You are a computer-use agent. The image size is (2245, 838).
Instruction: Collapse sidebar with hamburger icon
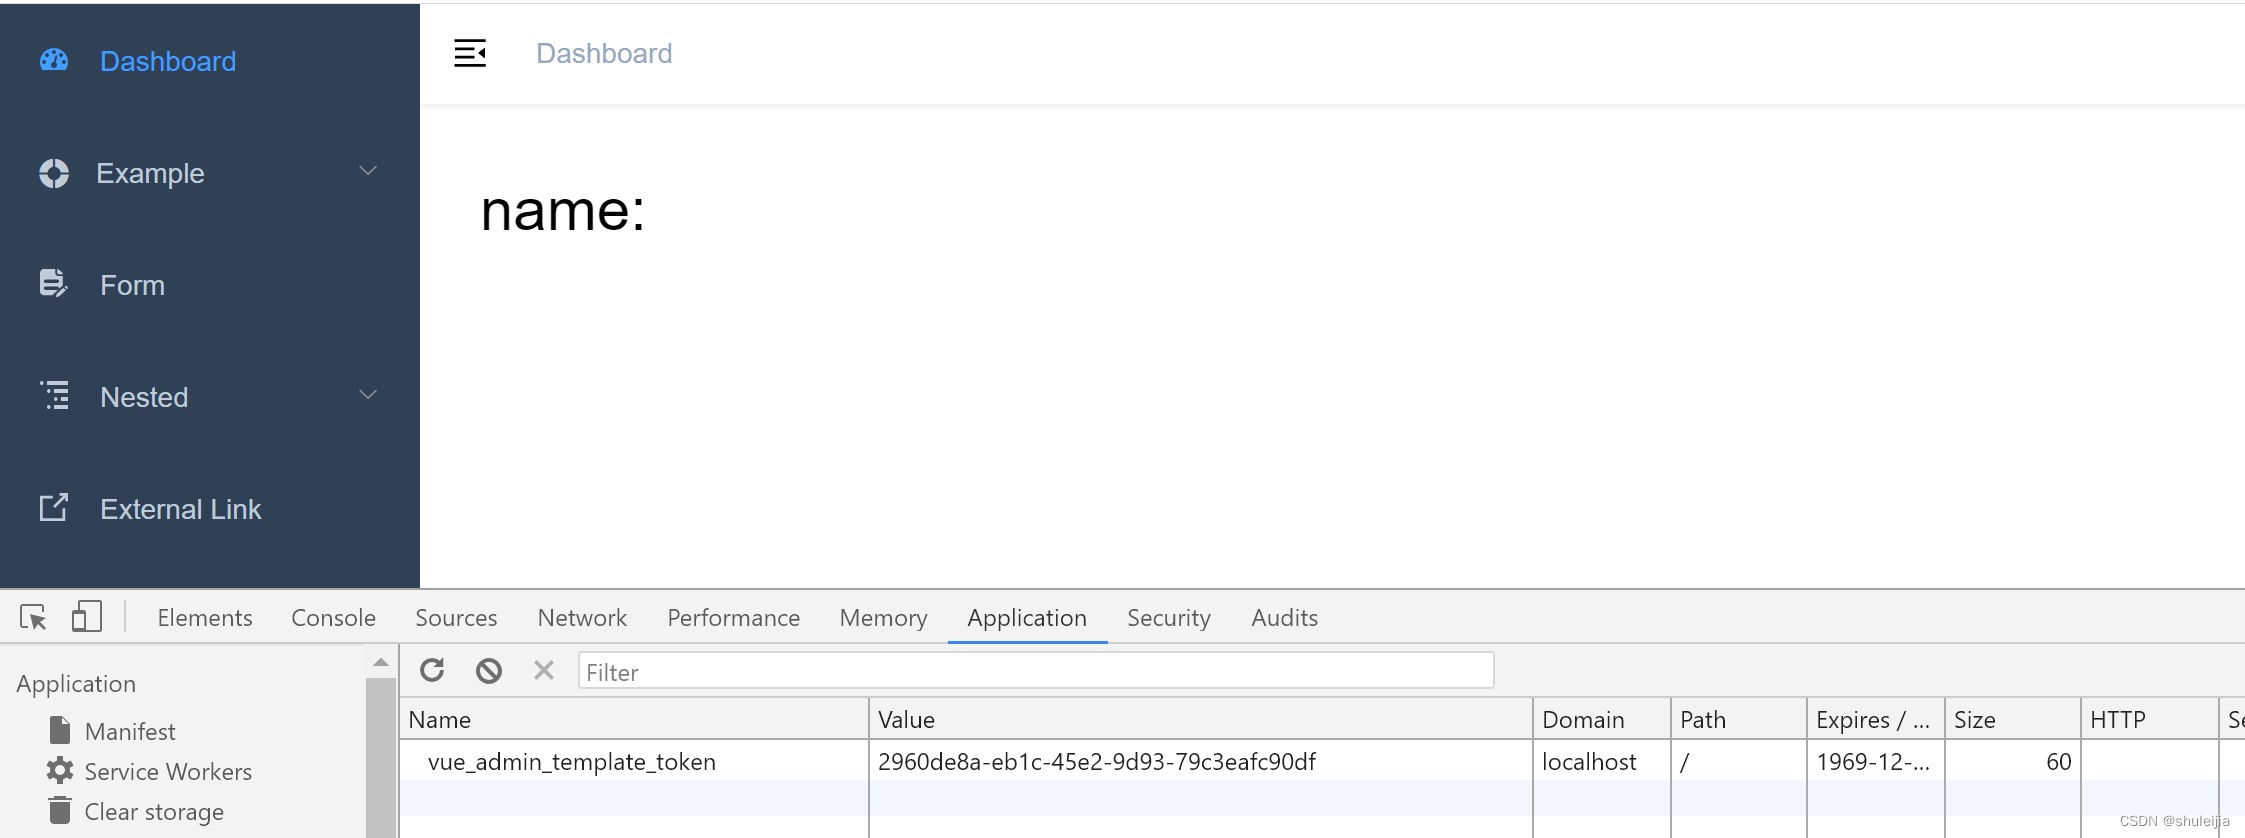pyautogui.click(x=470, y=53)
